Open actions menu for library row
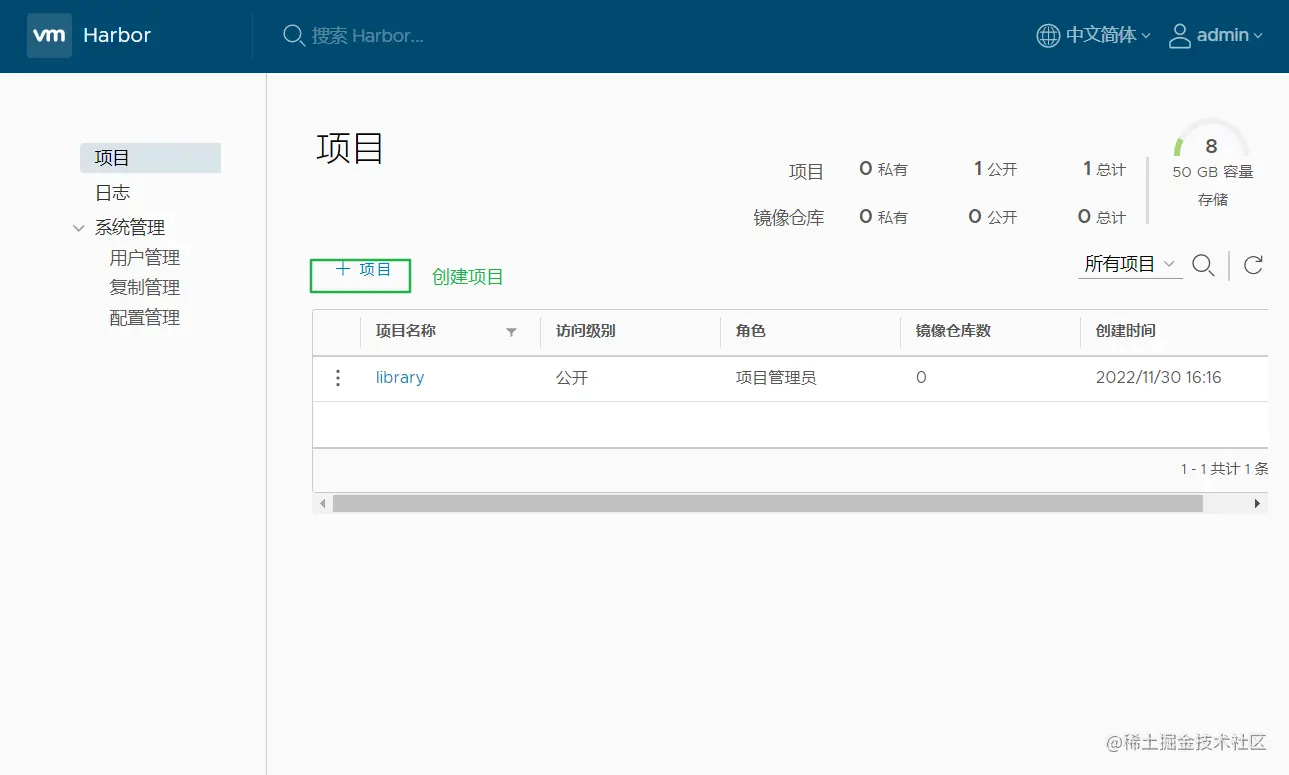The width and height of the screenshot is (1289, 775). tap(338, 378)
